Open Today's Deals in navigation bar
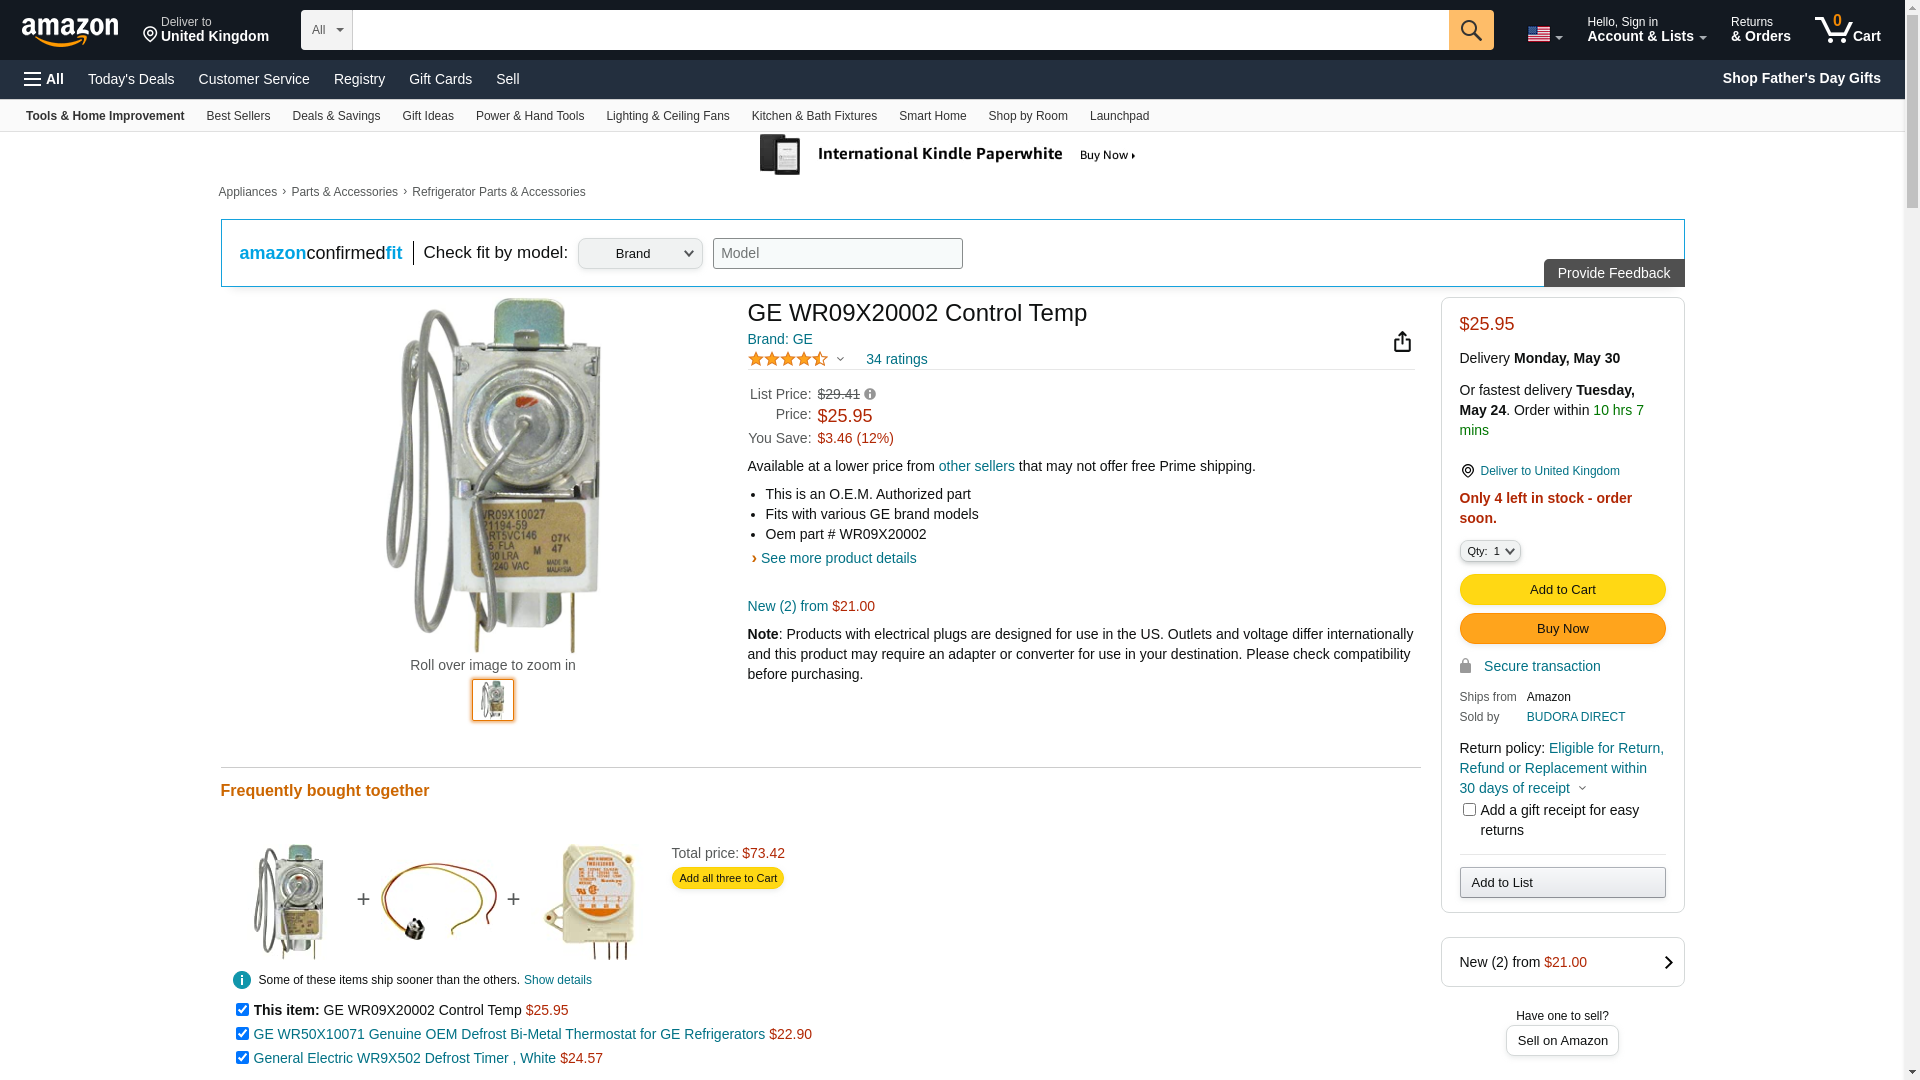1920x1080 pixels. 131,79
